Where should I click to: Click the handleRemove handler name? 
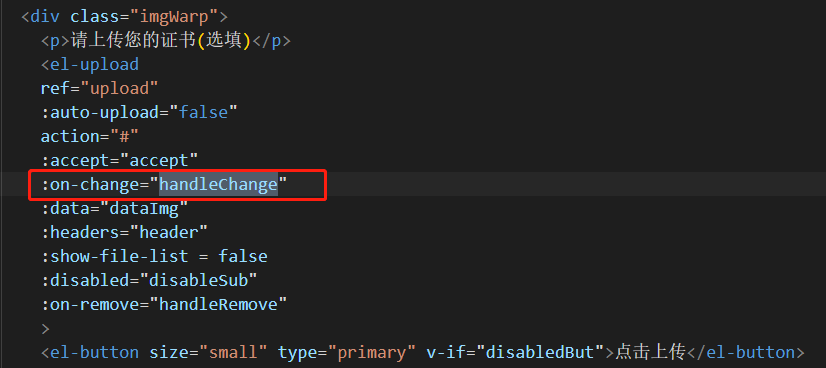pos(219,305)
